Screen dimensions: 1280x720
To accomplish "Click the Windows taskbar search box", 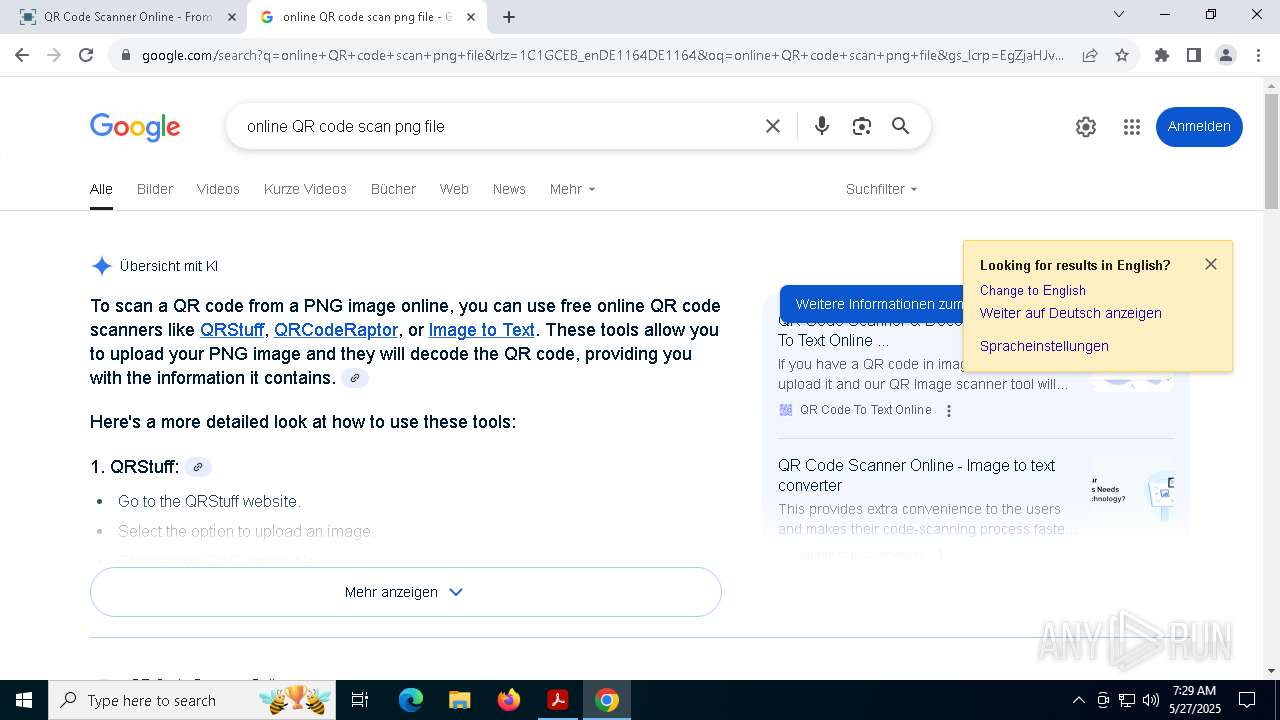I will (x=194, y=700).
